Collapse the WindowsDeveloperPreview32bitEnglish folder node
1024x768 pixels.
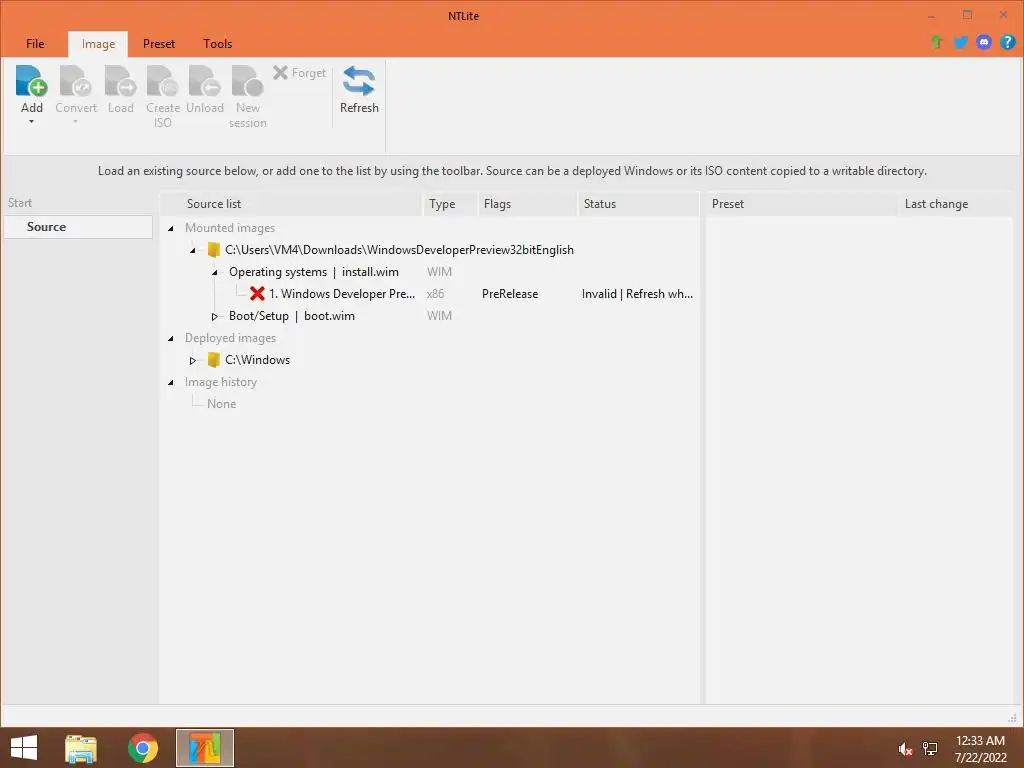[x=193, y=250]
